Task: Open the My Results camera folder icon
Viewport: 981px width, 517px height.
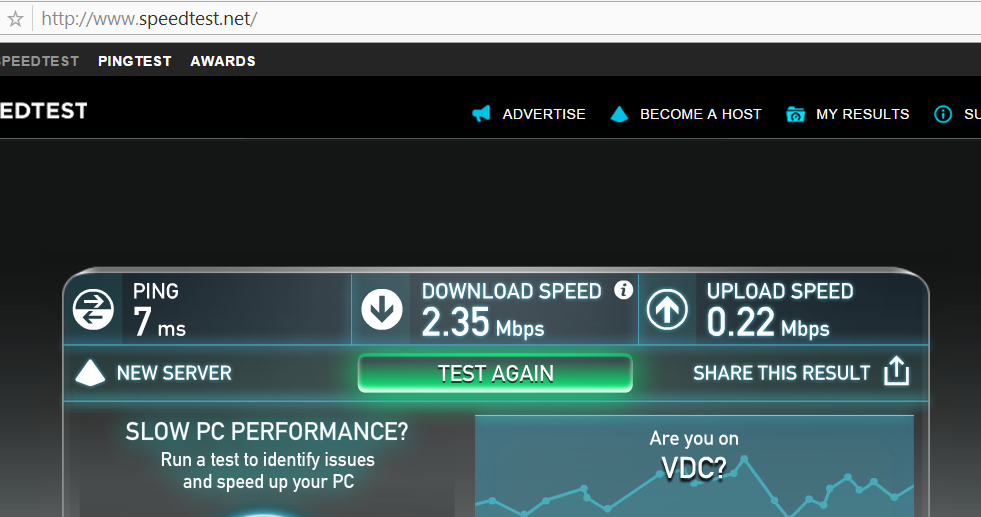Action: point(795,114)
